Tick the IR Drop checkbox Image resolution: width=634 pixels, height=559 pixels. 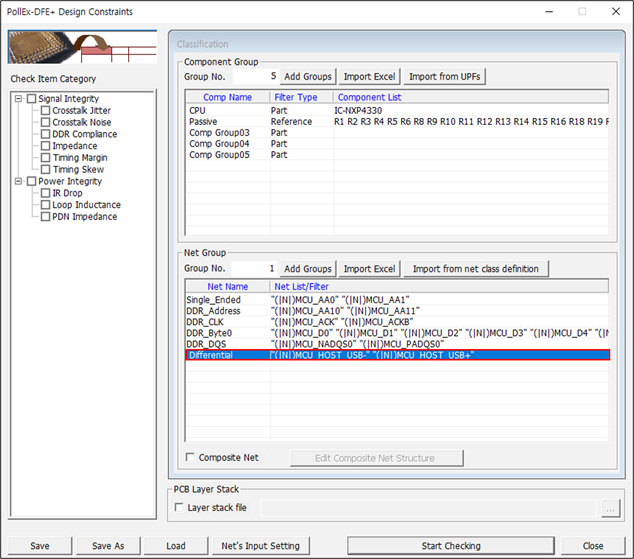45,193
